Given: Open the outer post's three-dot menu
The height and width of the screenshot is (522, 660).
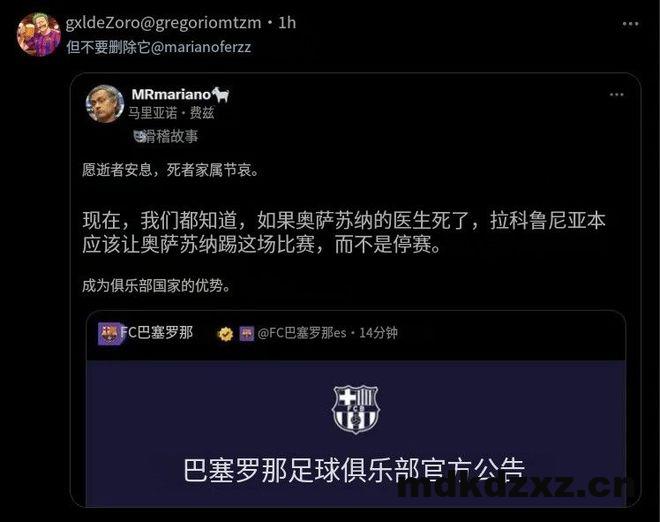Looking at the screenshot, I should 630,24.
